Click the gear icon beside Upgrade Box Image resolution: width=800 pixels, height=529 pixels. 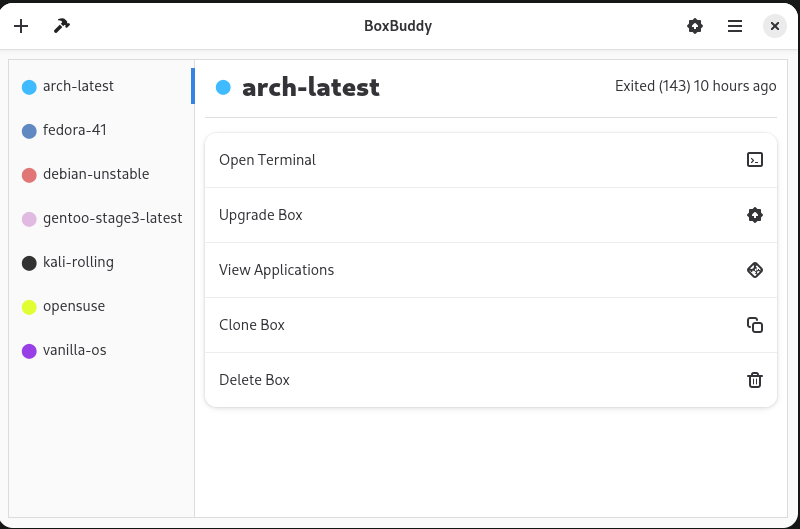[755, 215]
